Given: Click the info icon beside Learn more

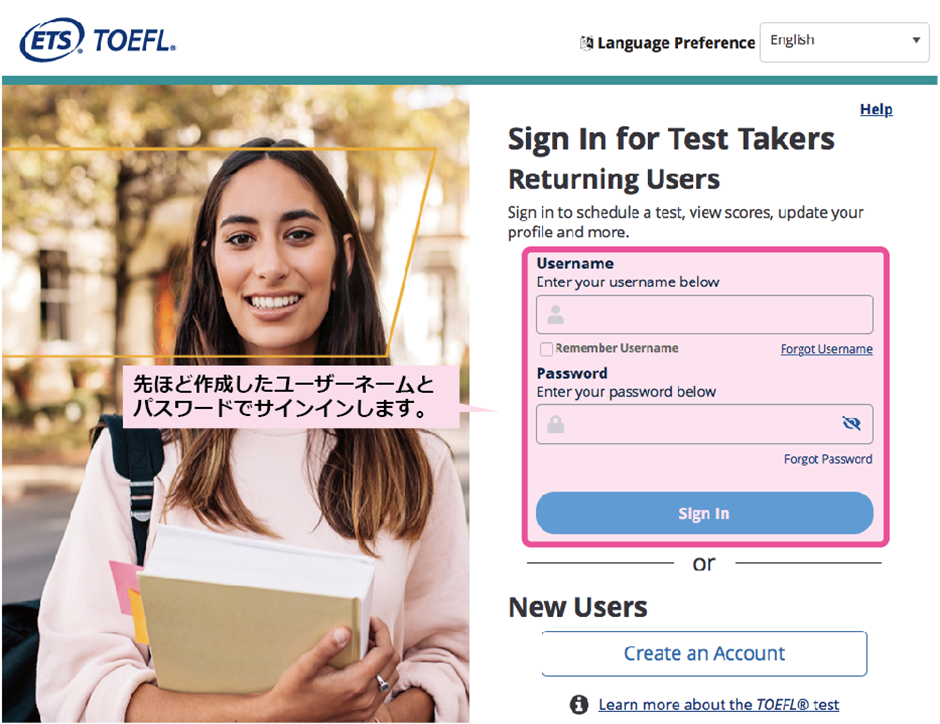Looking at the screenshot, I should 579,704.
